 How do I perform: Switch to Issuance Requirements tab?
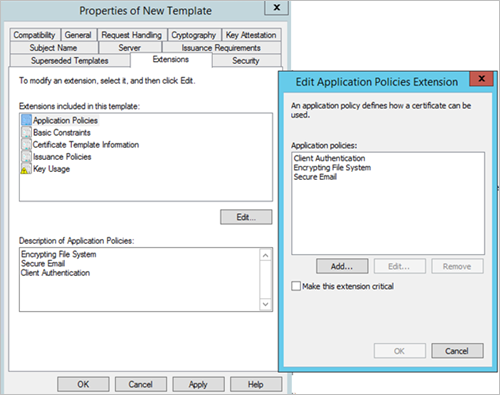coord(221,48)
